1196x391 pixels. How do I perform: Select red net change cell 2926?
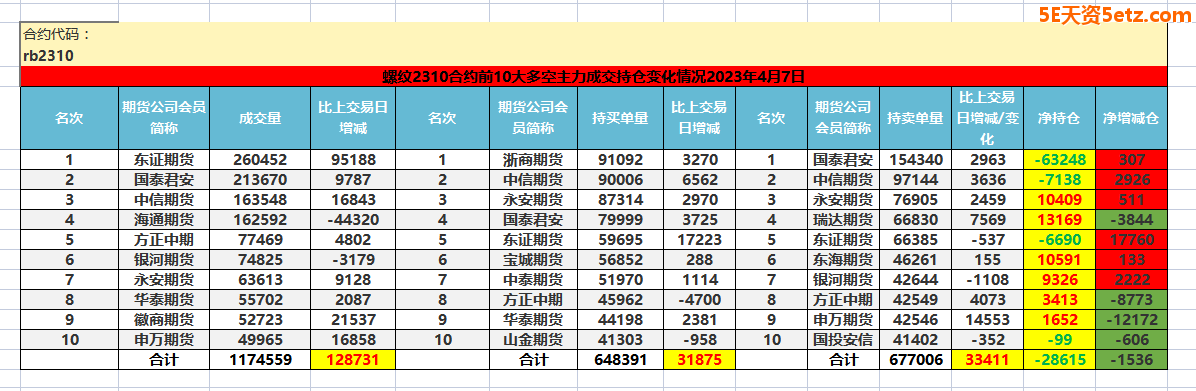(1130, 180)
